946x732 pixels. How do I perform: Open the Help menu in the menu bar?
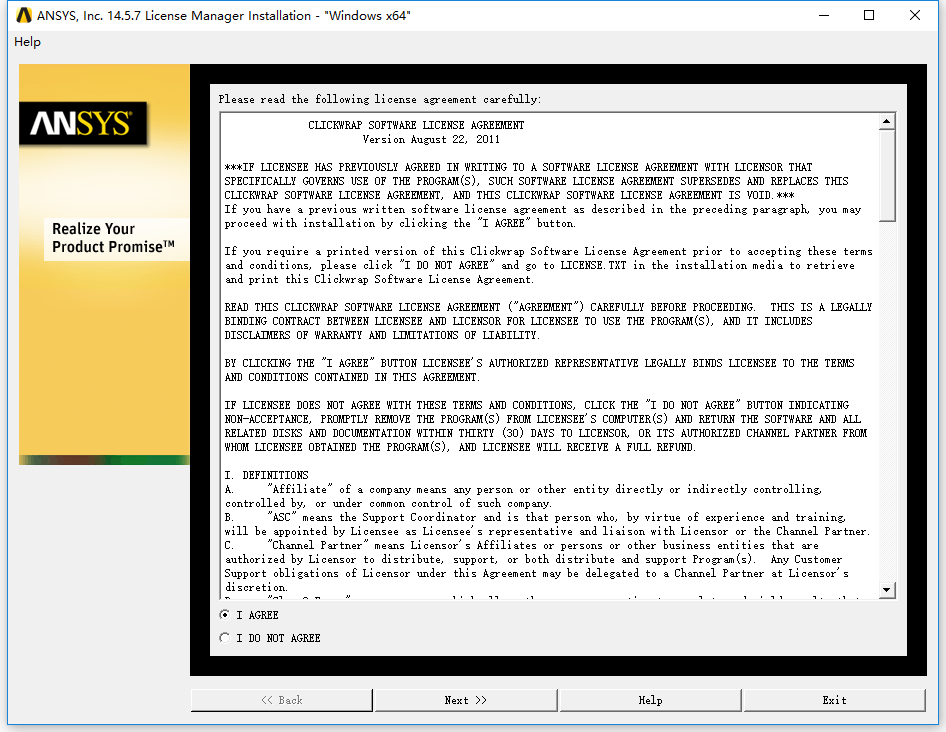point(27,42)
